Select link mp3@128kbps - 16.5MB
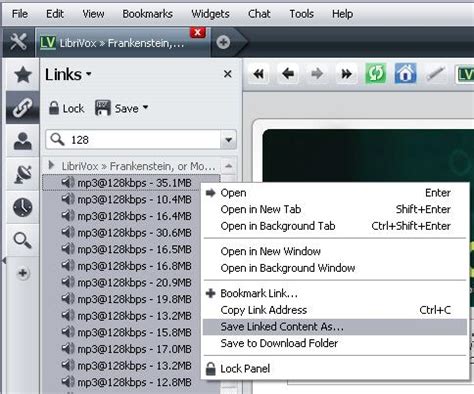This screenshot has height=394, width=474. [x=131, y=249]
